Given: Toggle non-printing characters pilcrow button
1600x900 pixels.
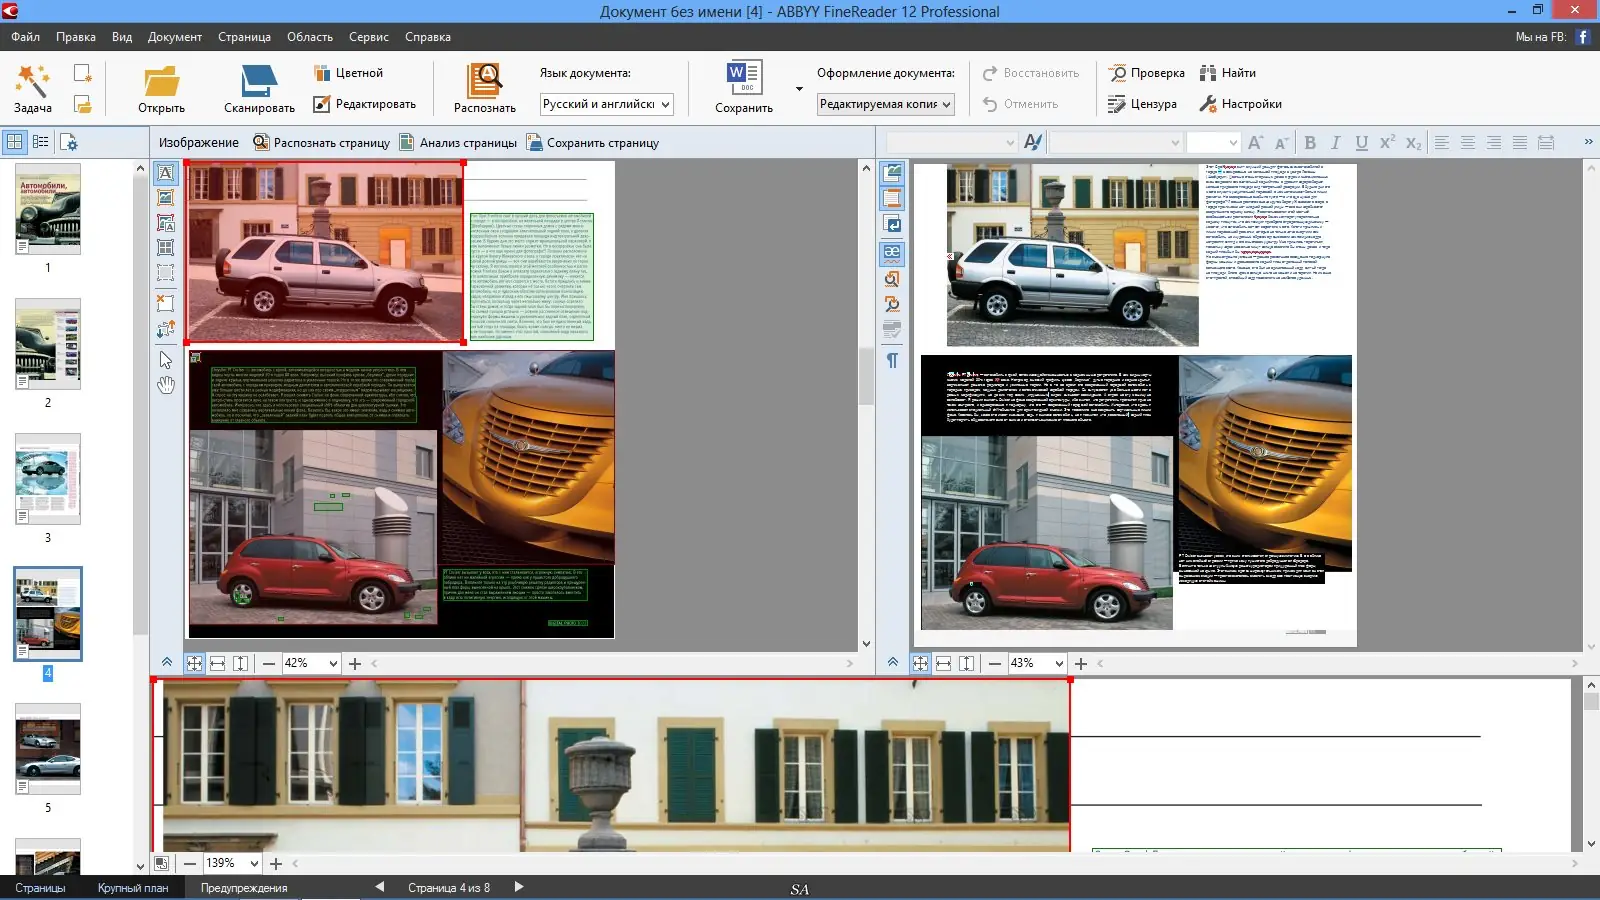Looking at the screenshot, I should pyautogui.click(x=892, y=360).
